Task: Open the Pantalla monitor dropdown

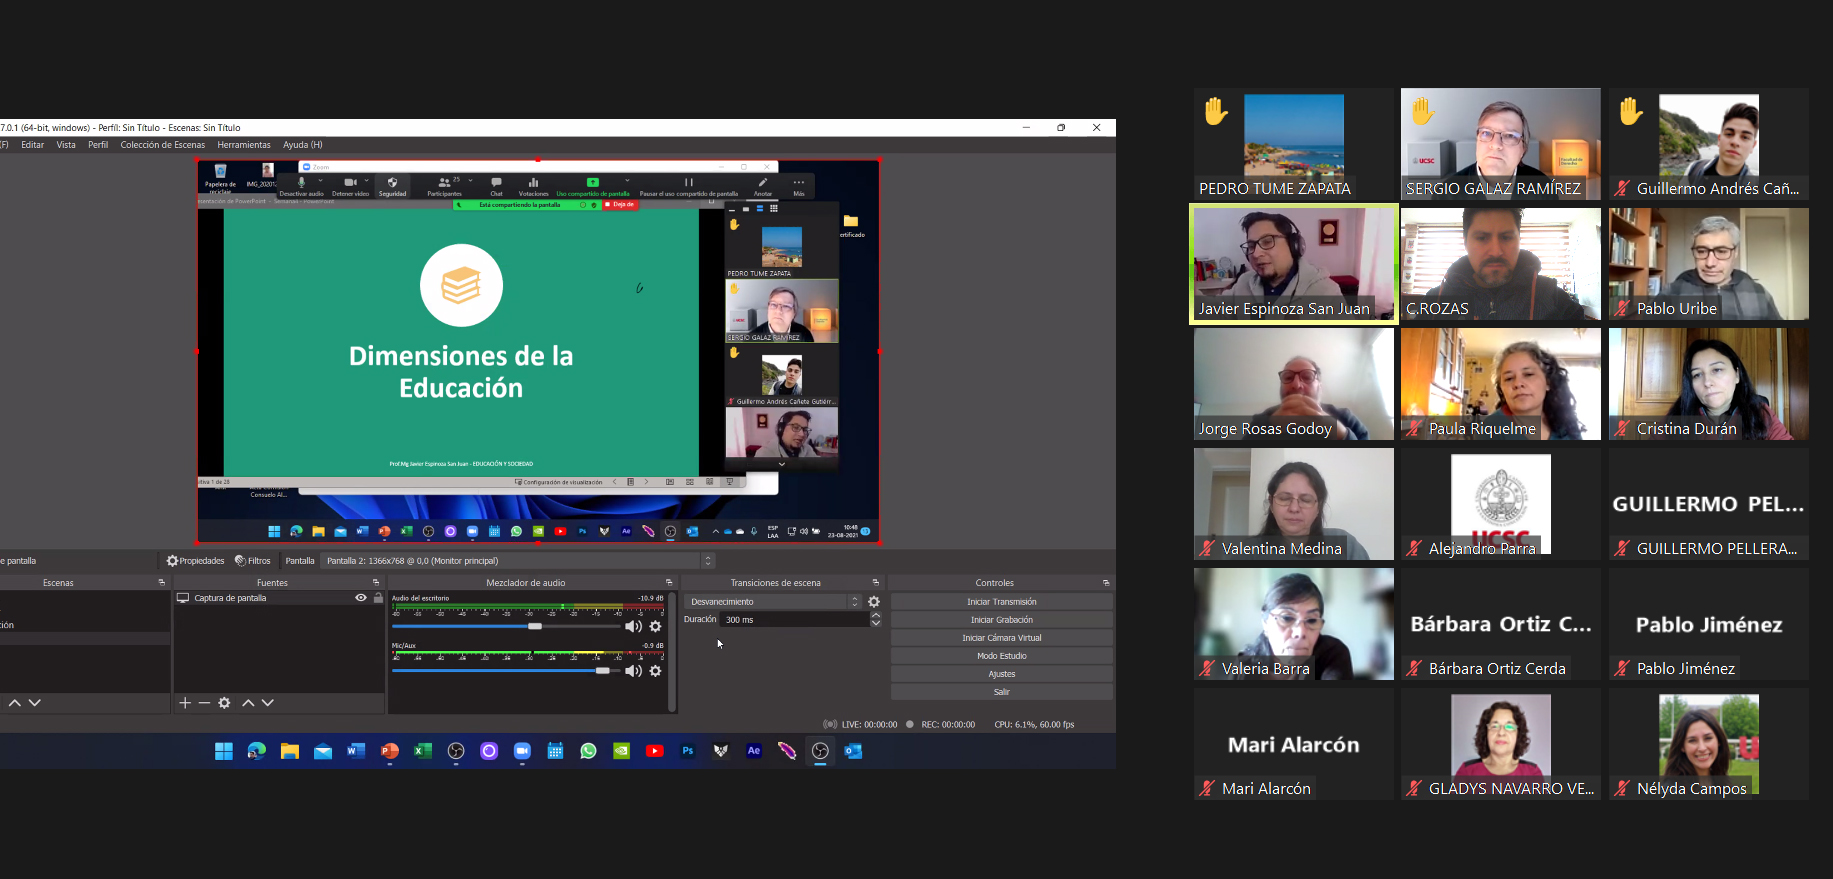Action: (519, 561)
